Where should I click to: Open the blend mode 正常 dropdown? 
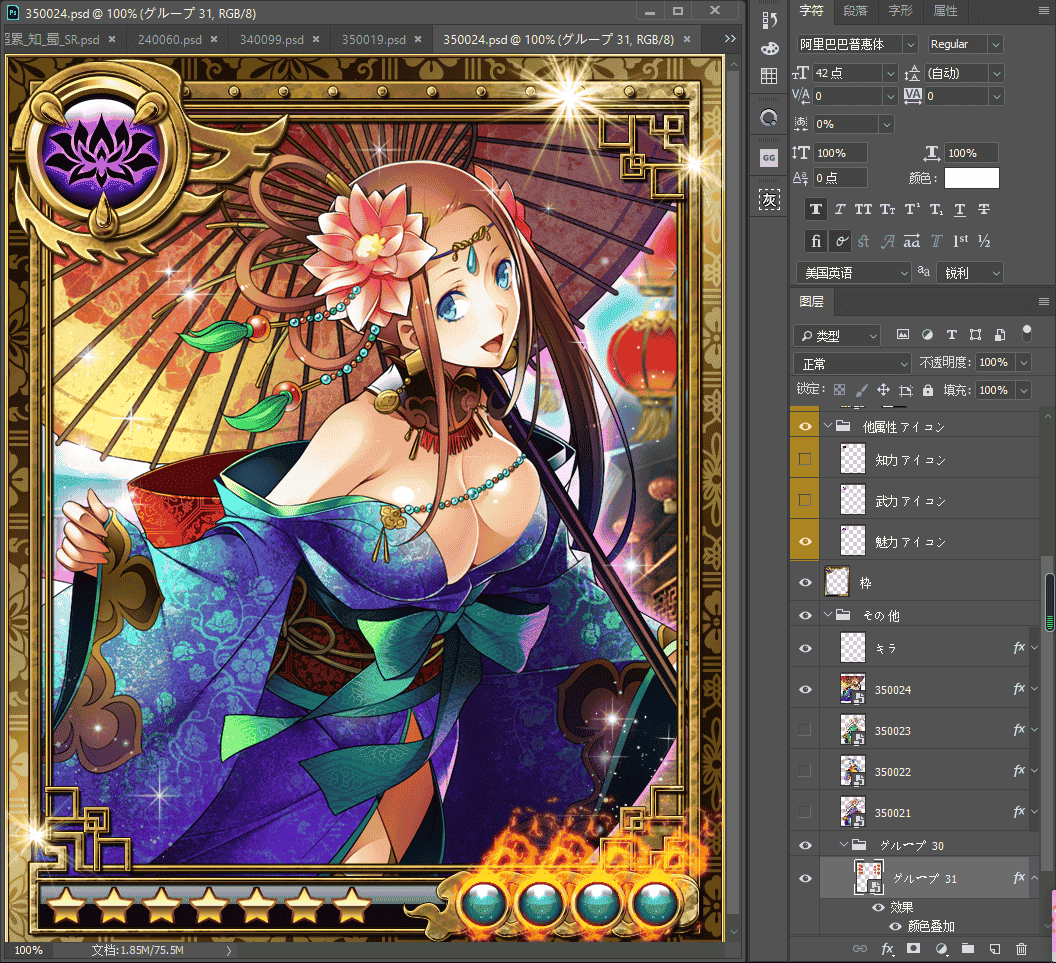852,364
